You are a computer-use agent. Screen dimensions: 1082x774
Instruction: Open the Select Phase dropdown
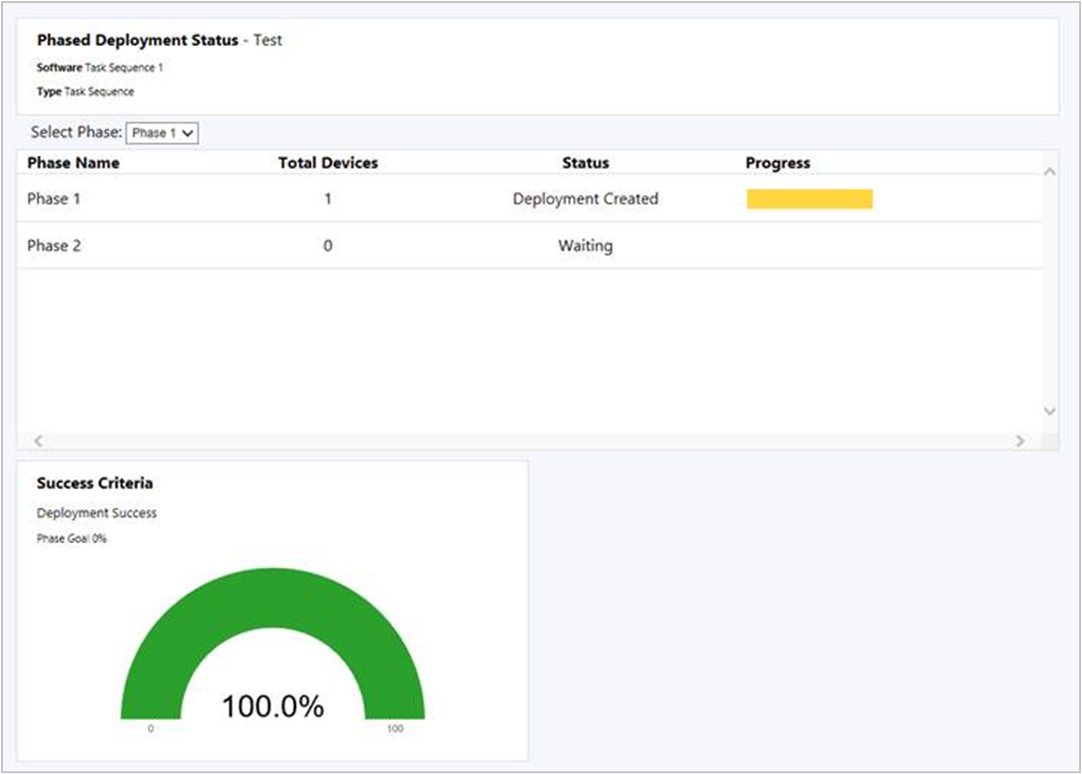point(162,132)
